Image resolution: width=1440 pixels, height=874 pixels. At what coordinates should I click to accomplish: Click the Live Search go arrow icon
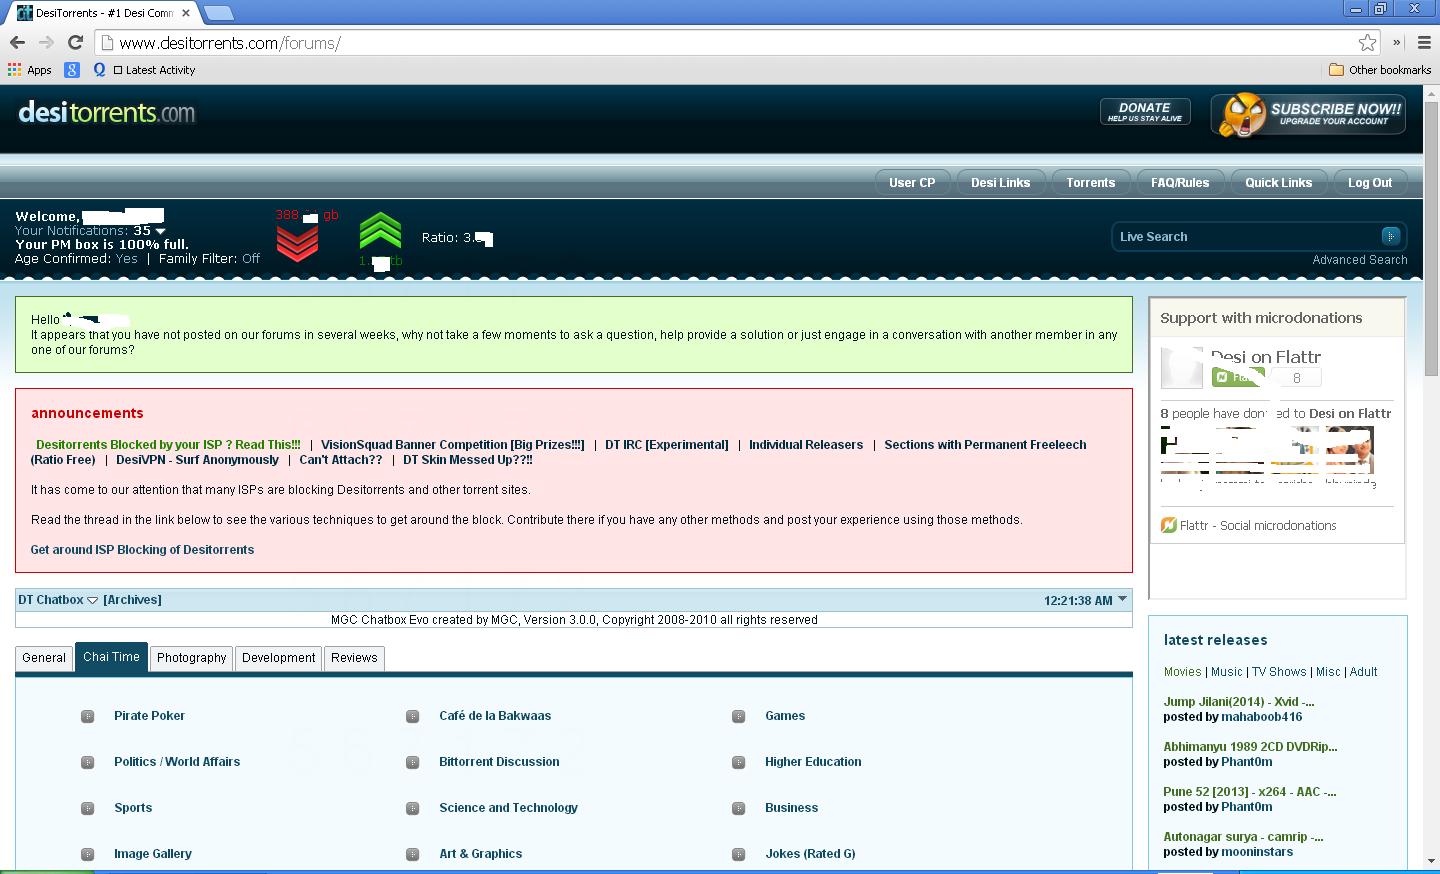[1390, 236]
